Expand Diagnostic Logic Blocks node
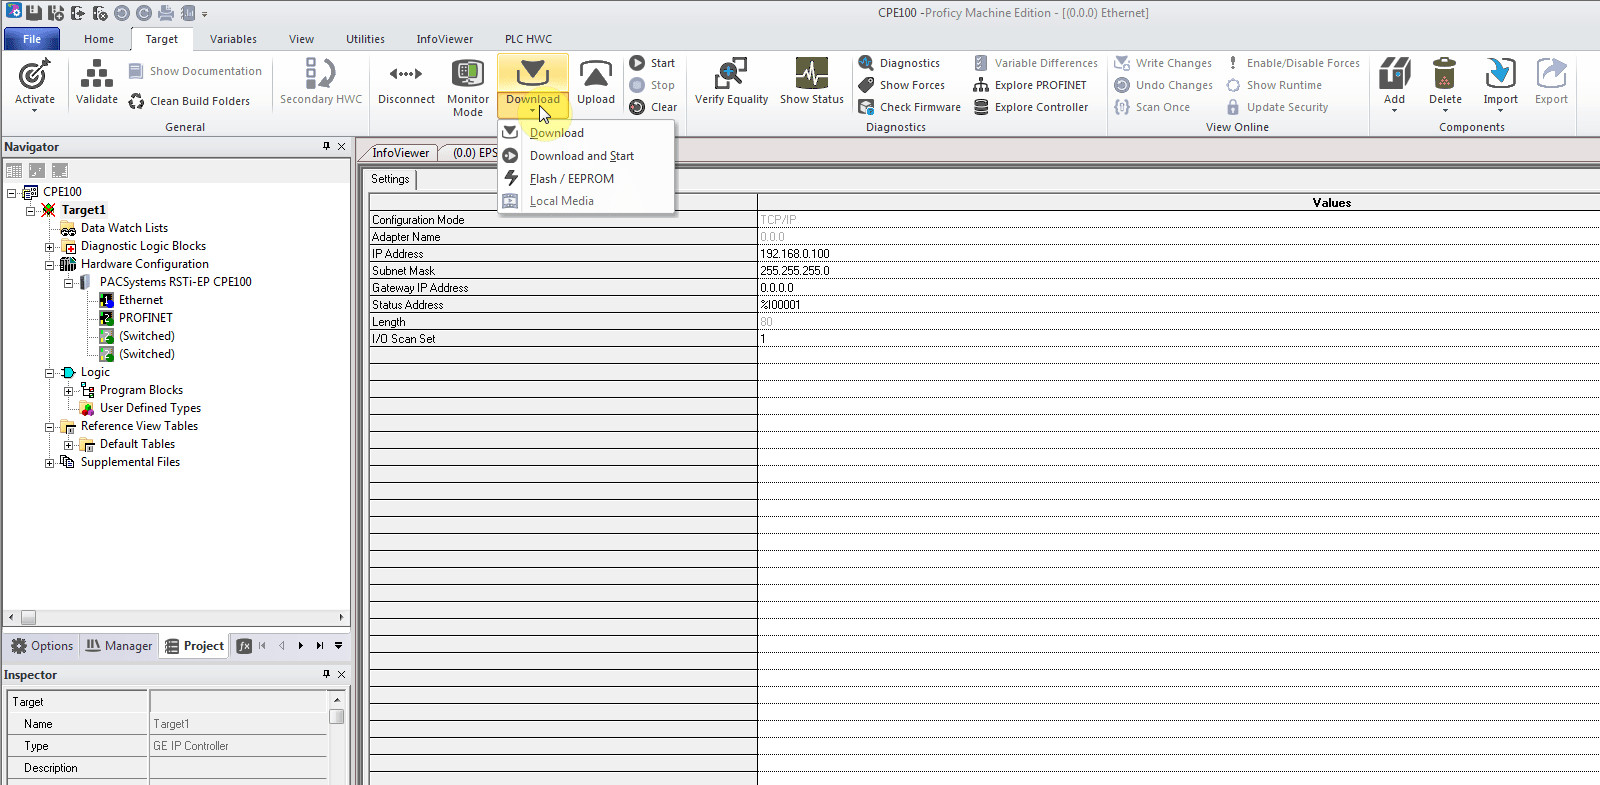1600x785 pixels. (50, 246)
